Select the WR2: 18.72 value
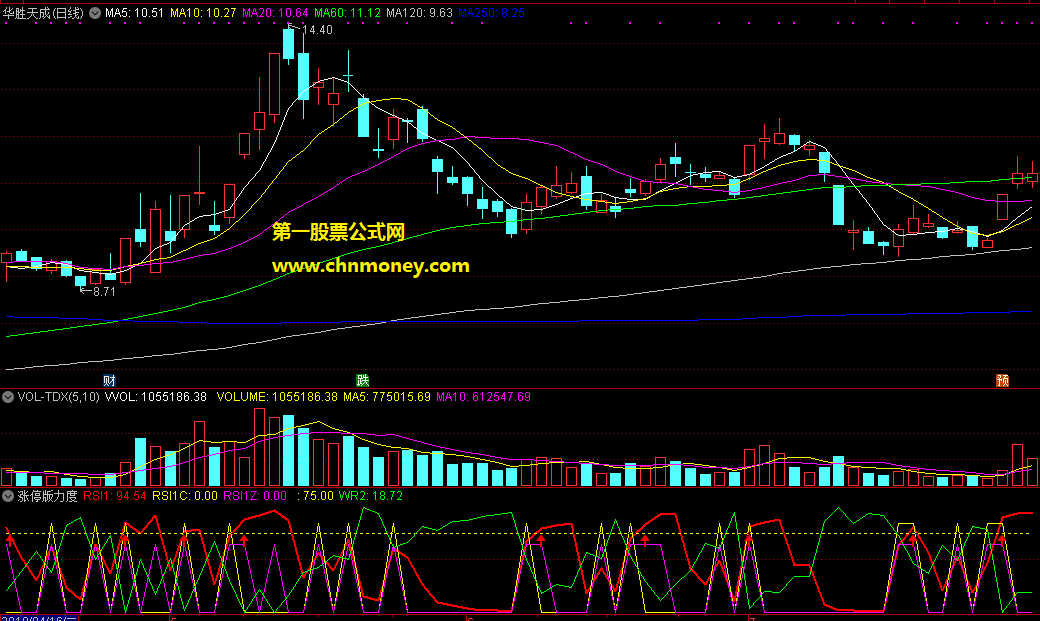1040x621 pixels. point(371,496)
